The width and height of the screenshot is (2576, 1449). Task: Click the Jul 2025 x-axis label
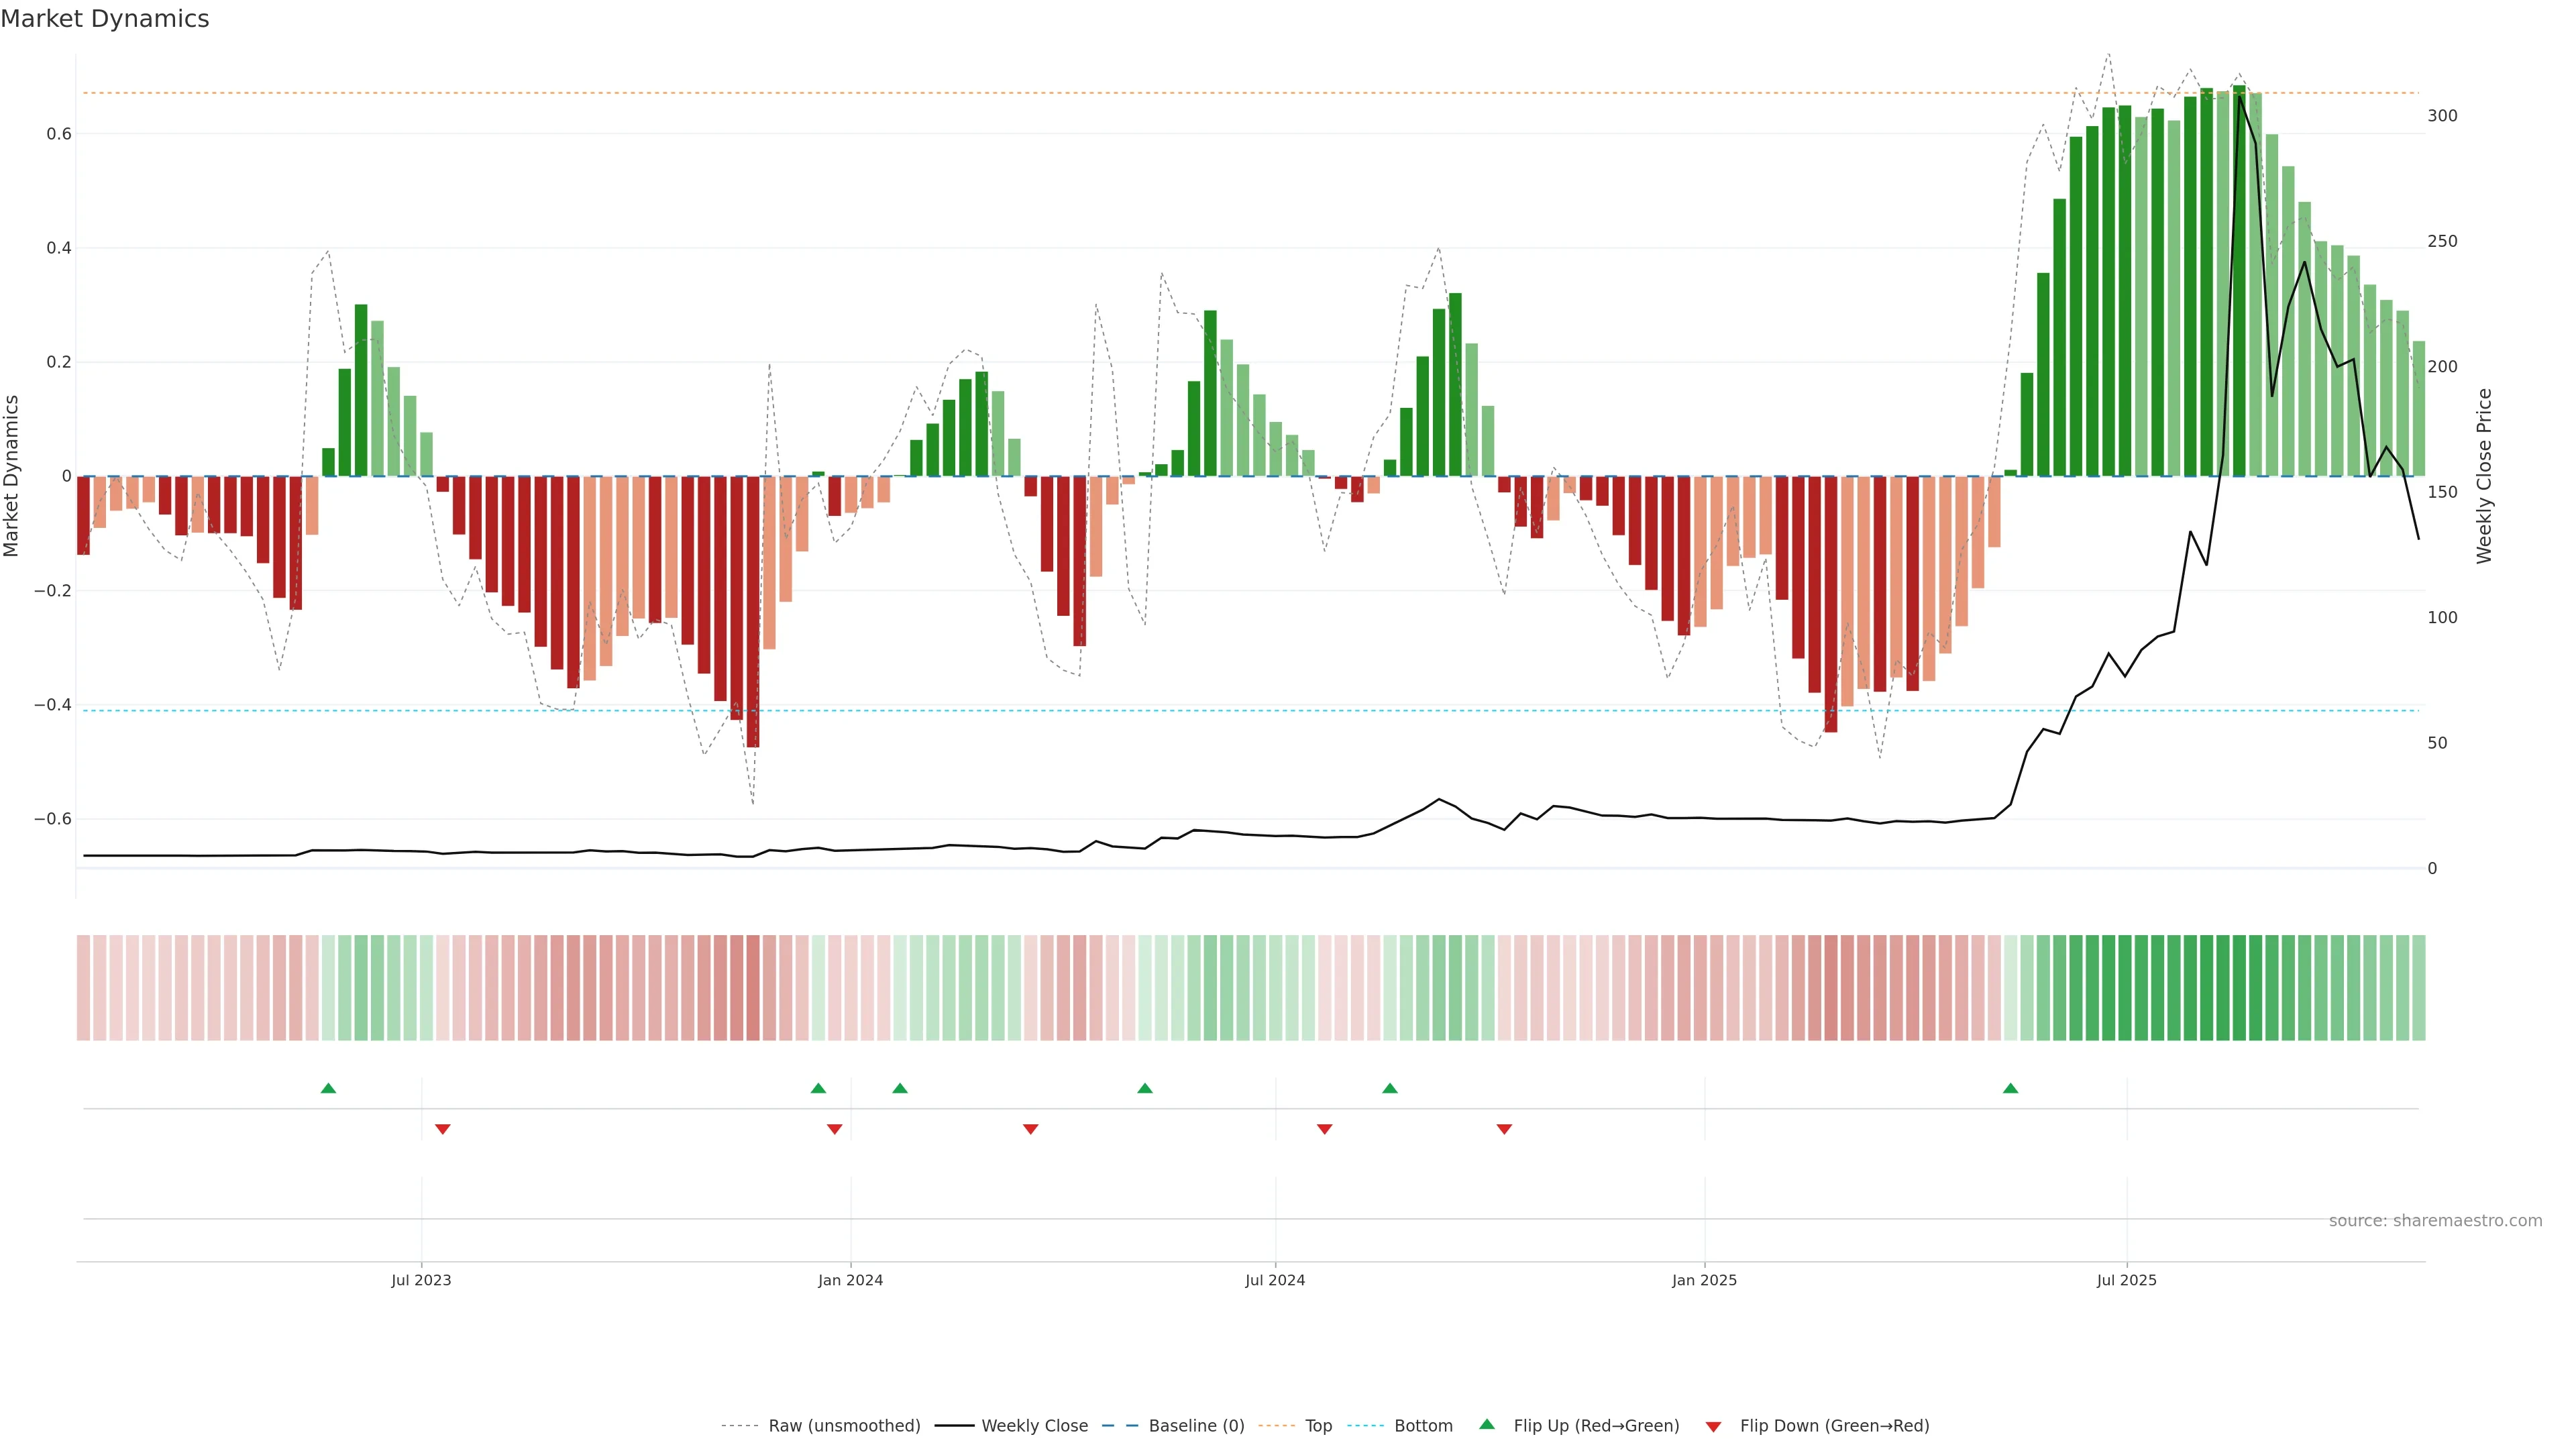tap(2126, 1280)
